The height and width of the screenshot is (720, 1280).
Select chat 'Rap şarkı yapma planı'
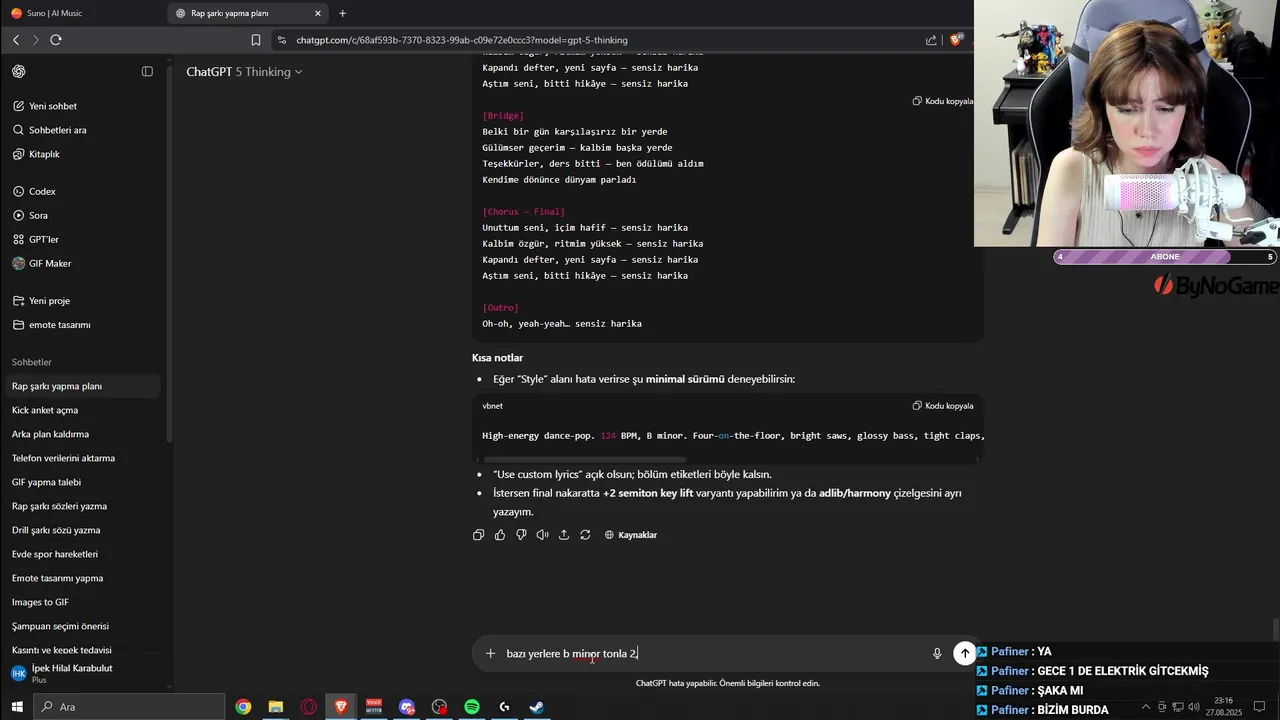click(84, 386)
